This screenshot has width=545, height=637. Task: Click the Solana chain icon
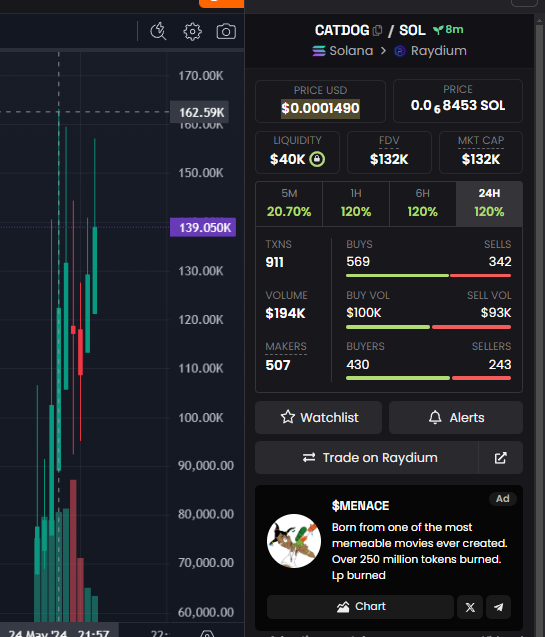[319, 51]
